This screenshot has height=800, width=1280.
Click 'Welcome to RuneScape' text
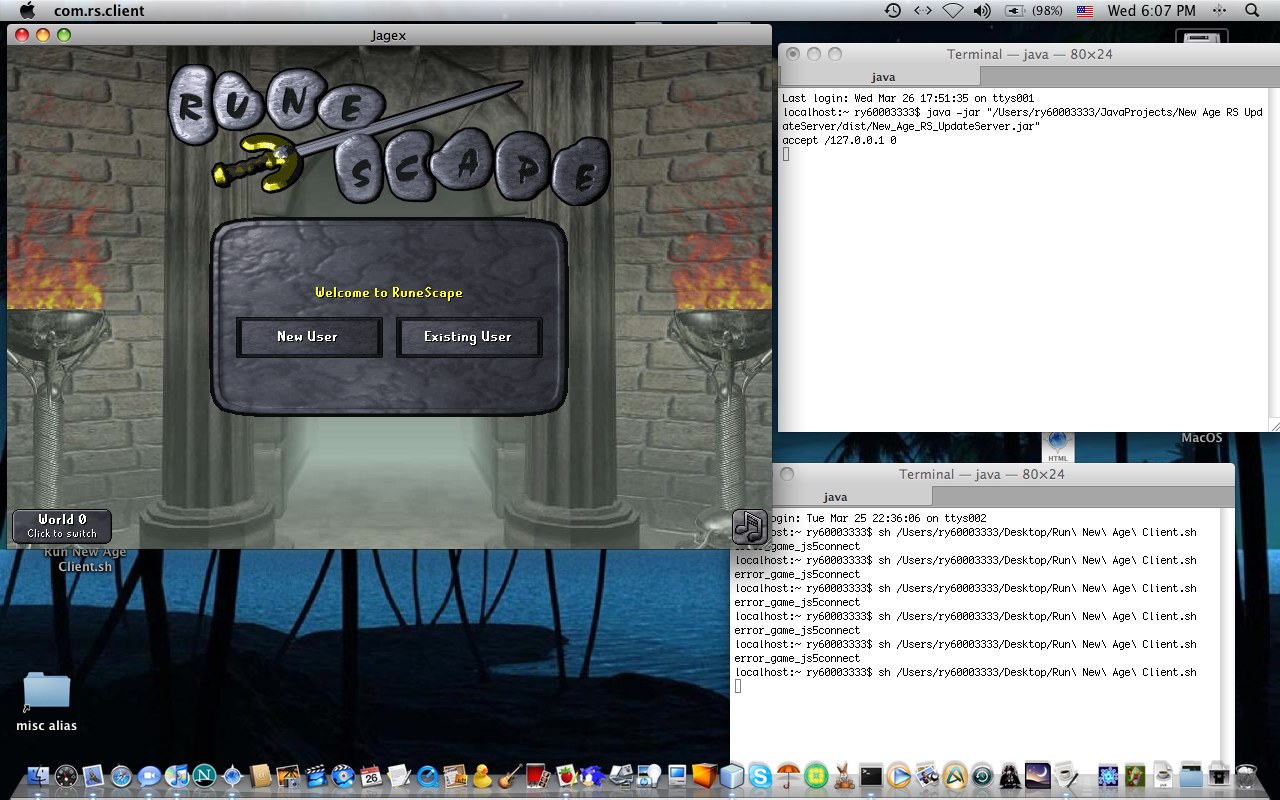coord(389,293)
